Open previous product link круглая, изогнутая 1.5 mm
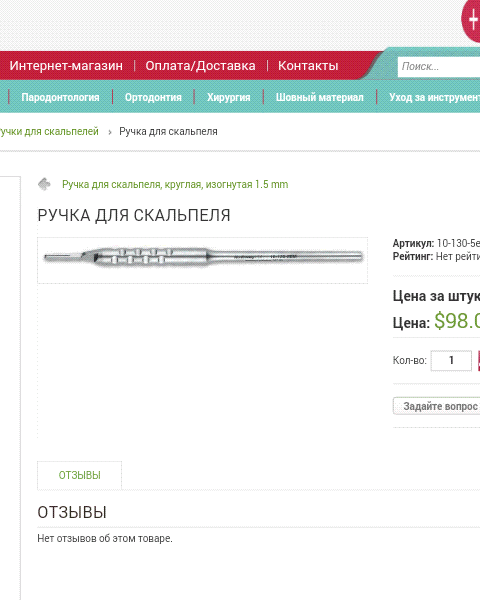The height and width of the screenshot is (600, 480). [x=175, y=184]
